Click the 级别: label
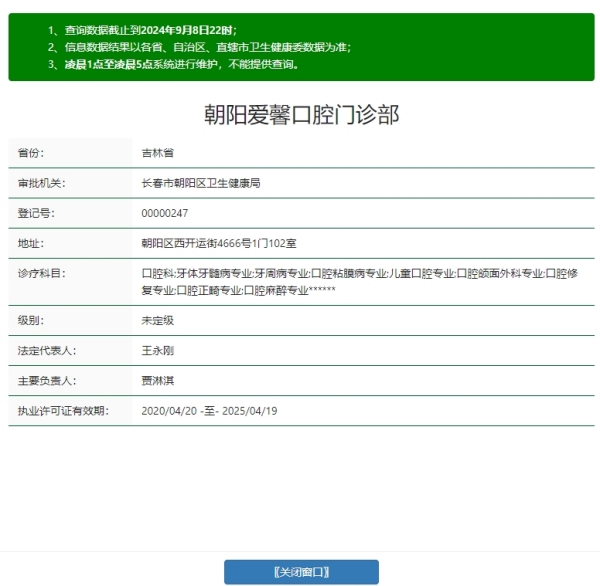The width and height of the screenshot is (600, 586). tap(31, 320)
